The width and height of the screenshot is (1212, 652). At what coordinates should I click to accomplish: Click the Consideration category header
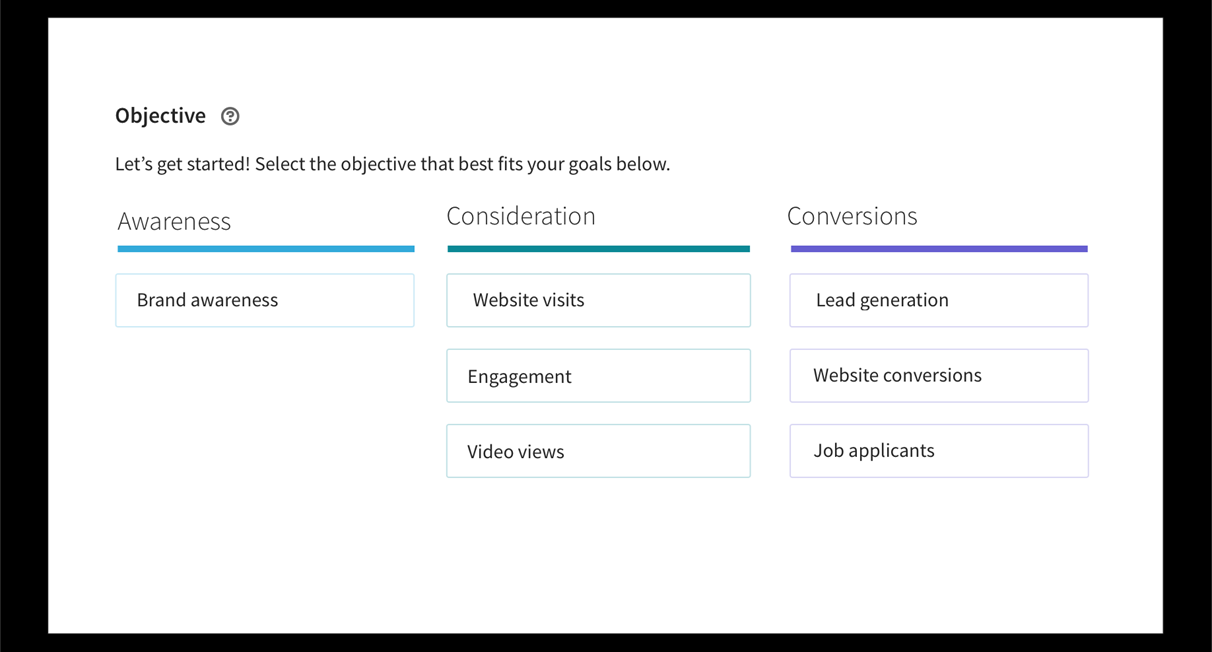coord(521,216)
